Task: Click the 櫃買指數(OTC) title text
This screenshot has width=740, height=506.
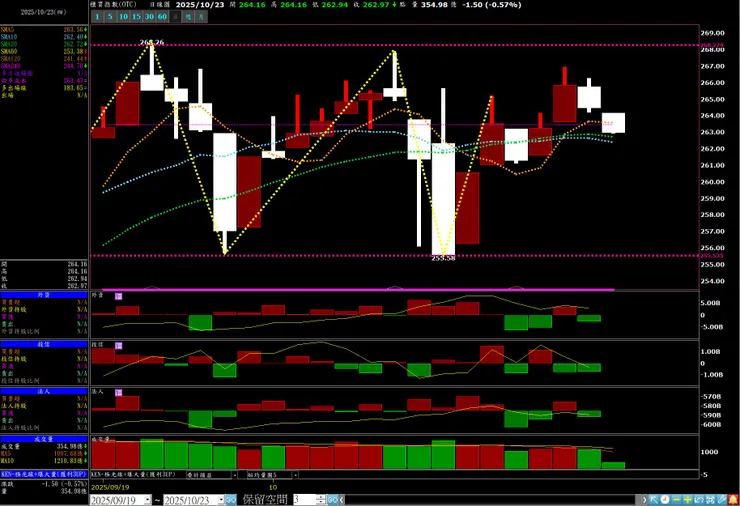Action: 114,5
